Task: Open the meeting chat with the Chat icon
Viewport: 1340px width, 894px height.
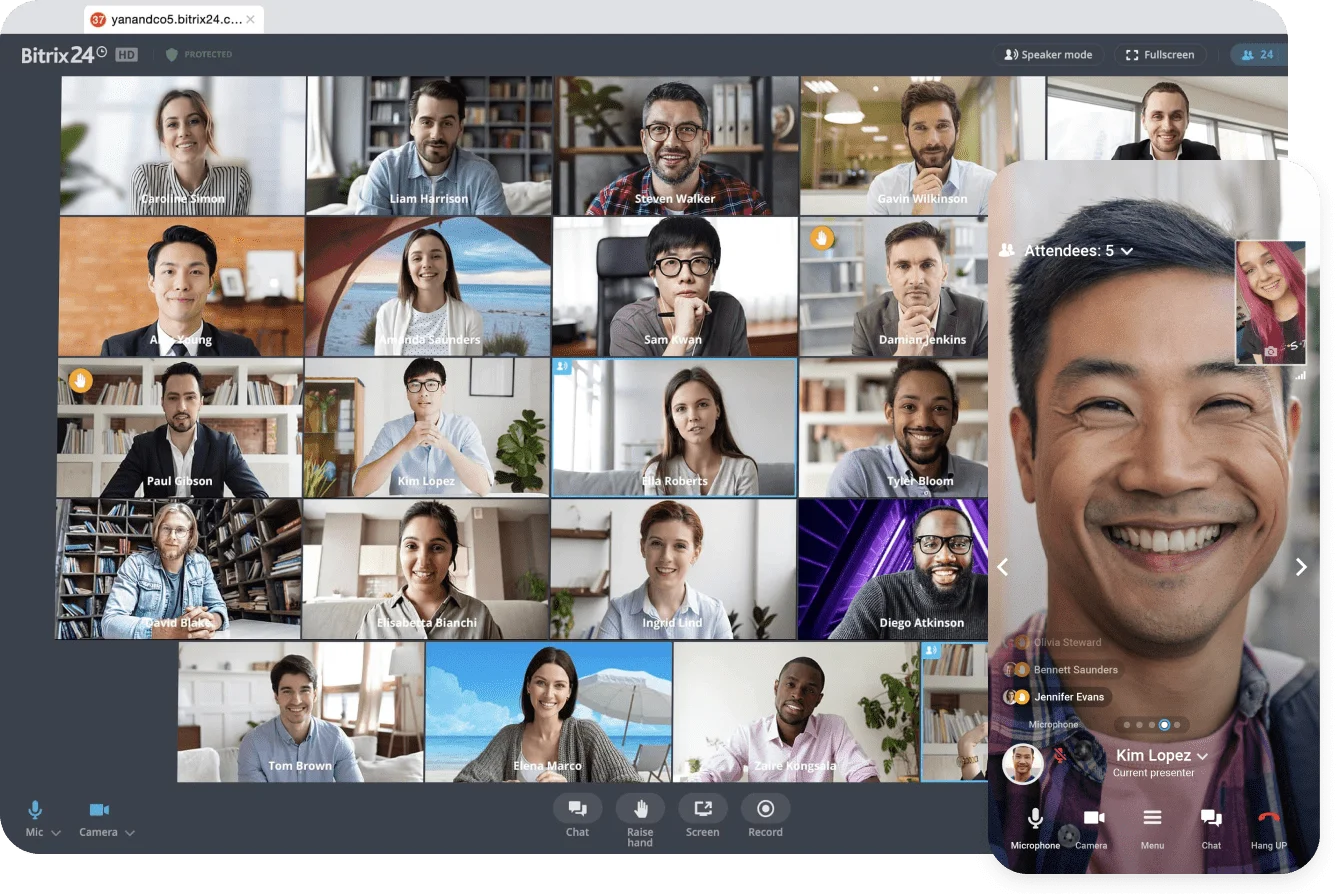Action: point(577,810)
